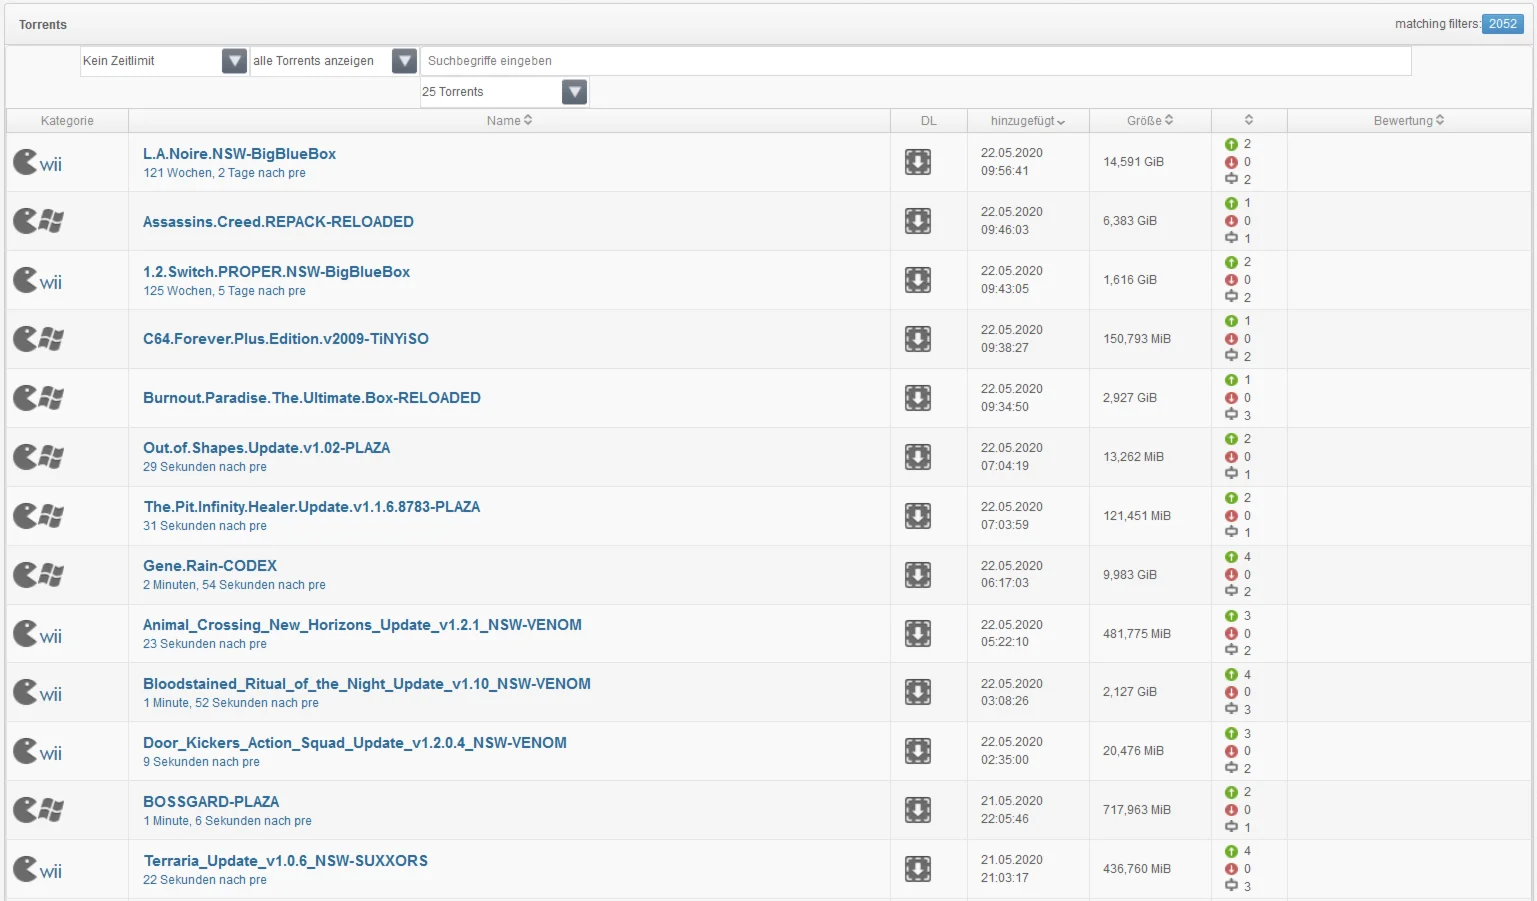The width and height of the screenshot is (1537, 901).
Task: Click the 2052 matching filters badge
Action: click(1502, 24)
